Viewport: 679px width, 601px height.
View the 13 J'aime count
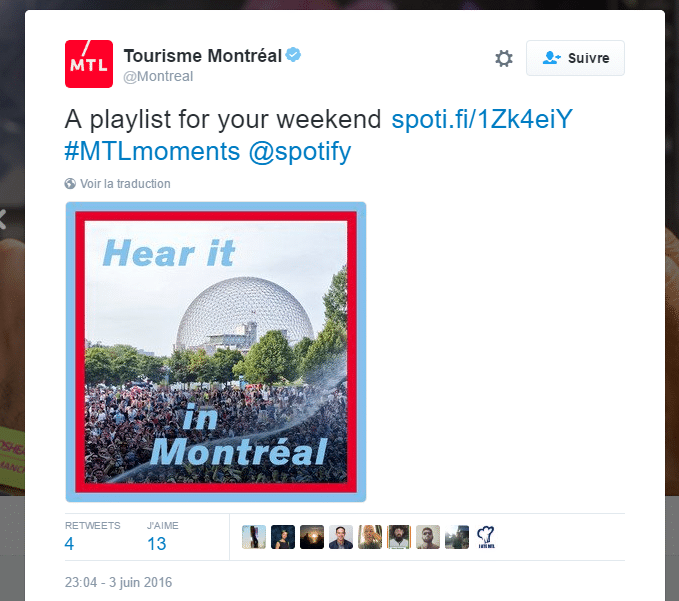click(x=157, y=543)
